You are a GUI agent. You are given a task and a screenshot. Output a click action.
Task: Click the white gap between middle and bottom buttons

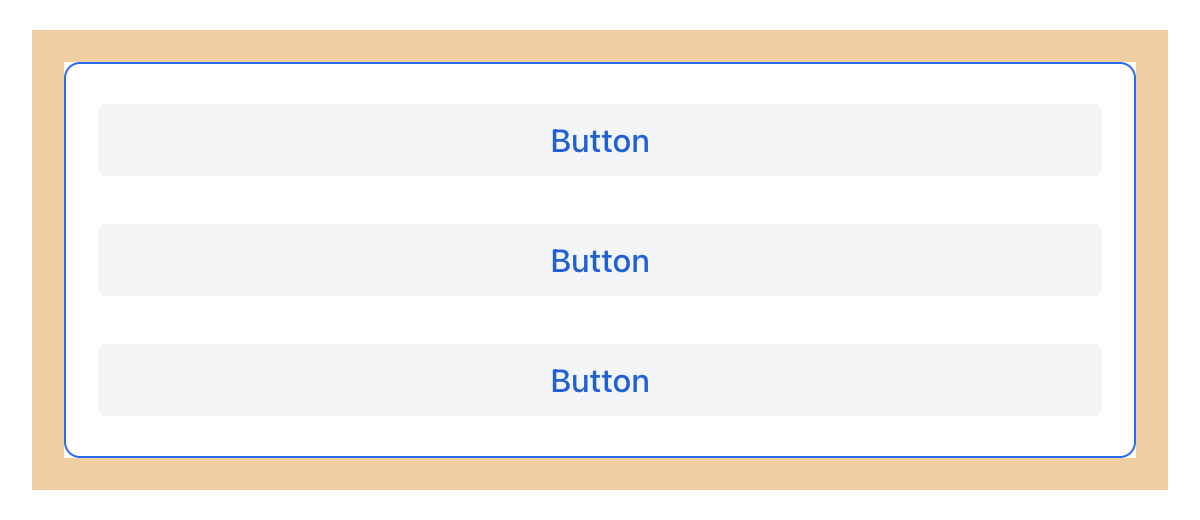point(600,320)
